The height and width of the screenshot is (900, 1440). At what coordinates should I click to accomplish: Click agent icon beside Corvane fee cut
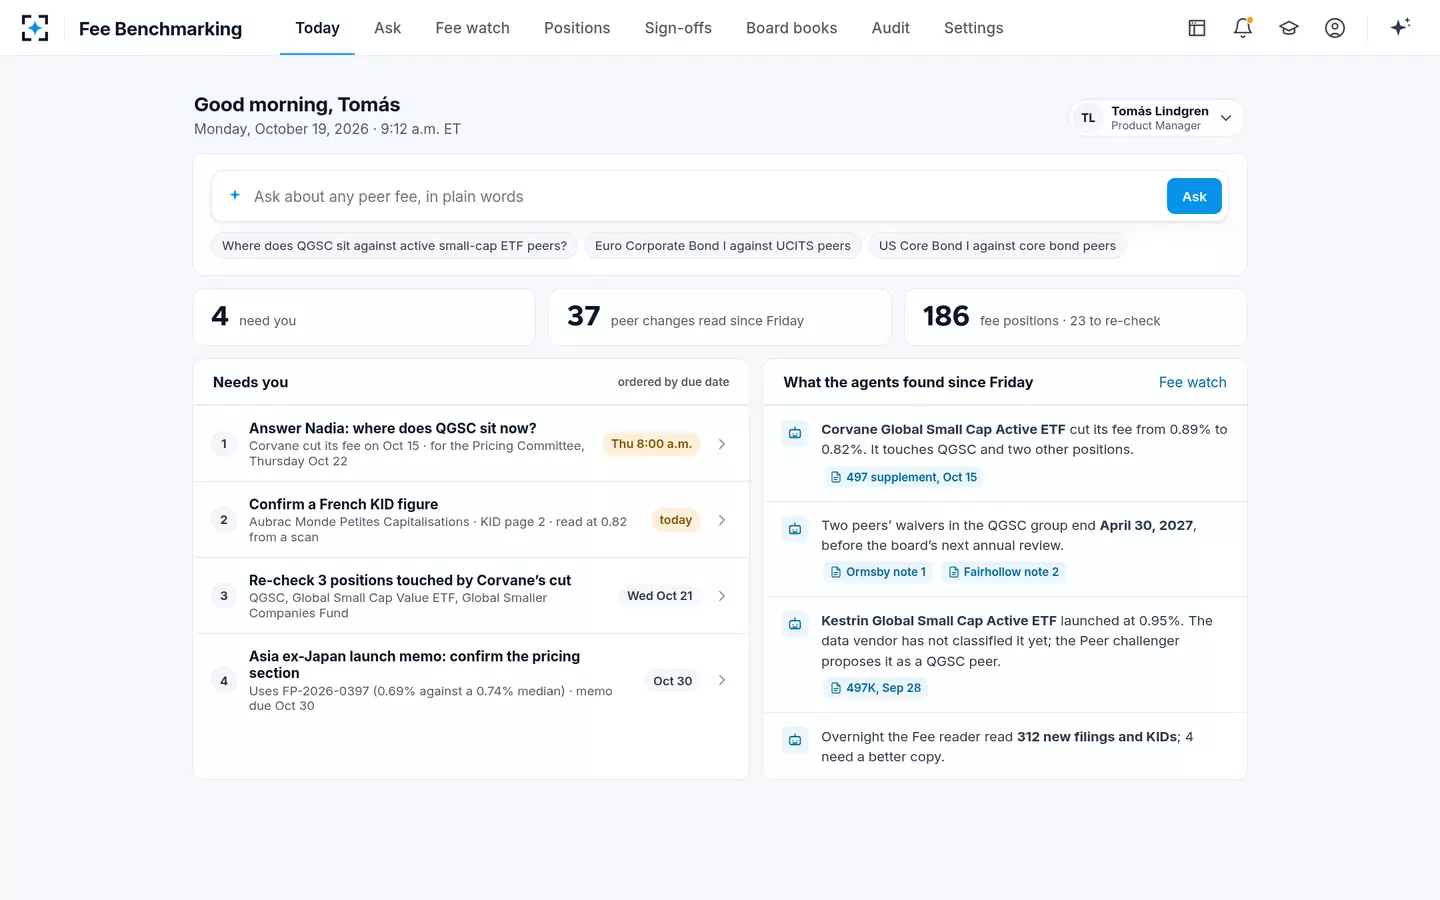795,433
